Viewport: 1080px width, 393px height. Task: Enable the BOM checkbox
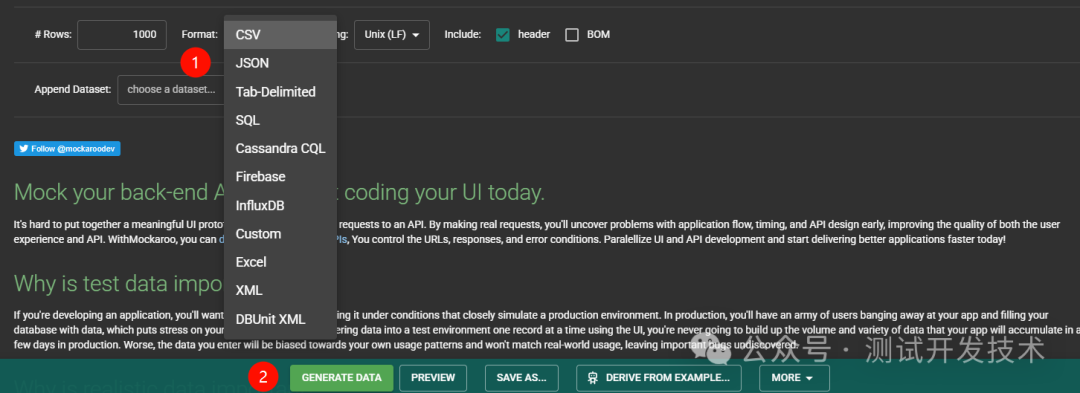coord(572,35)
